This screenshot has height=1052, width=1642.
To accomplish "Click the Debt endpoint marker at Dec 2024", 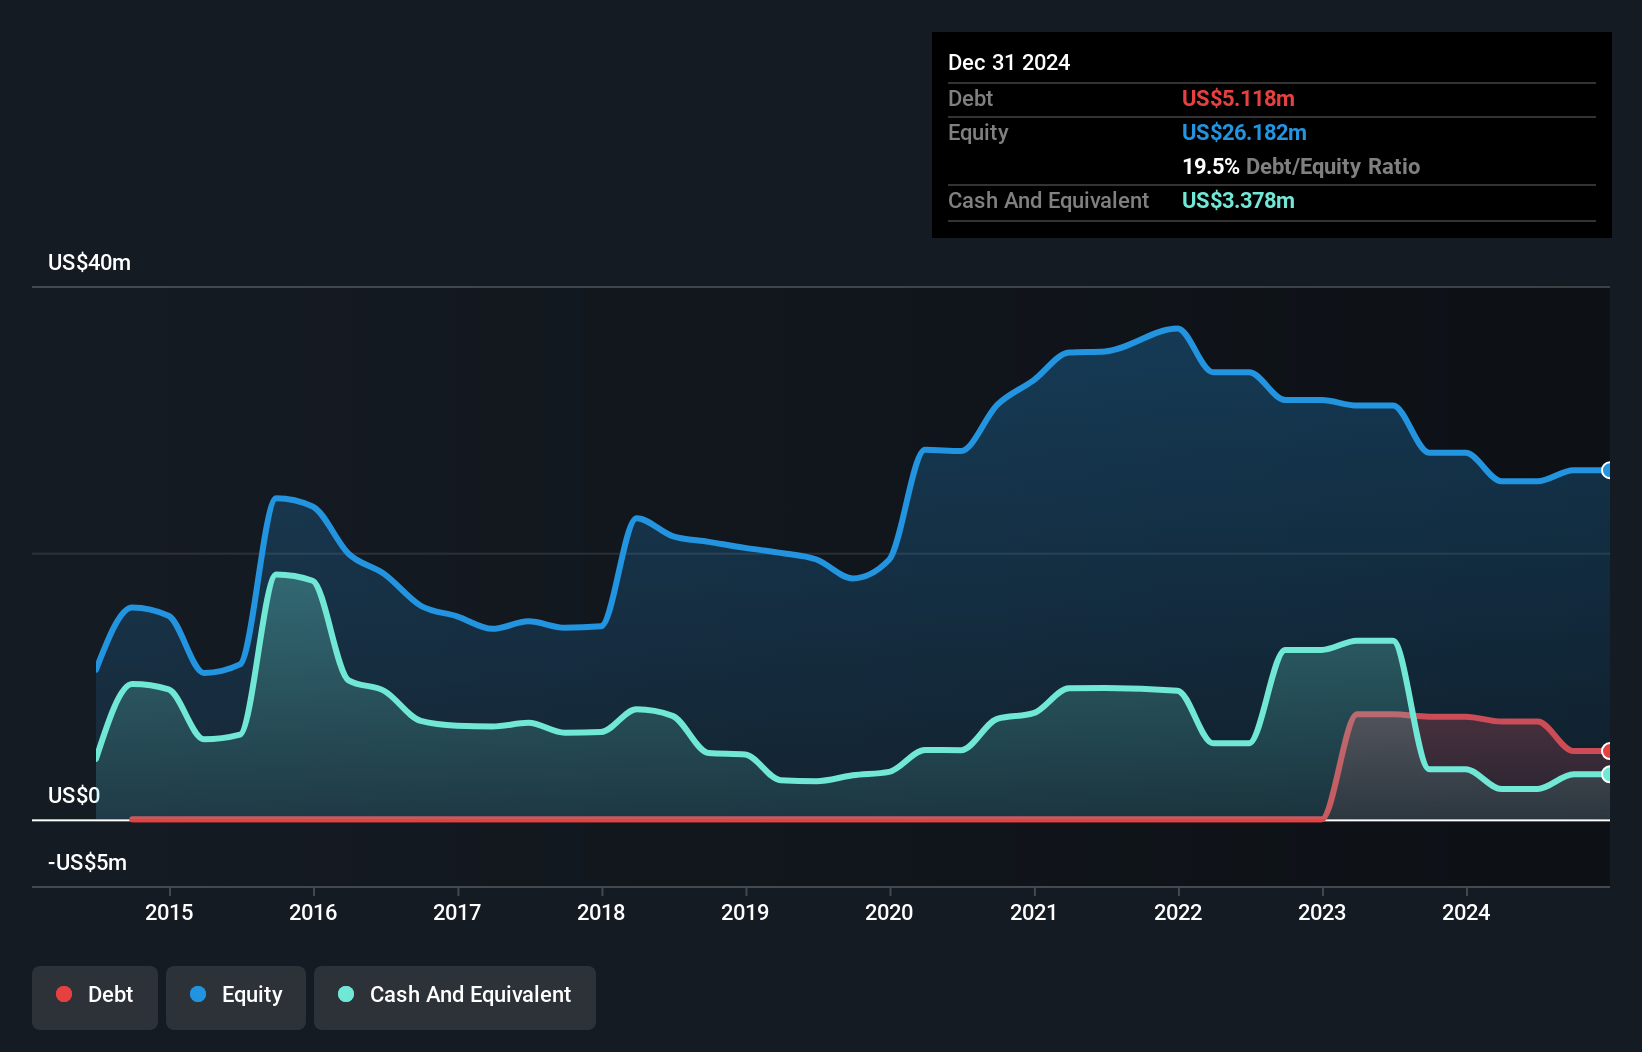I will (x=1608, y=751).
